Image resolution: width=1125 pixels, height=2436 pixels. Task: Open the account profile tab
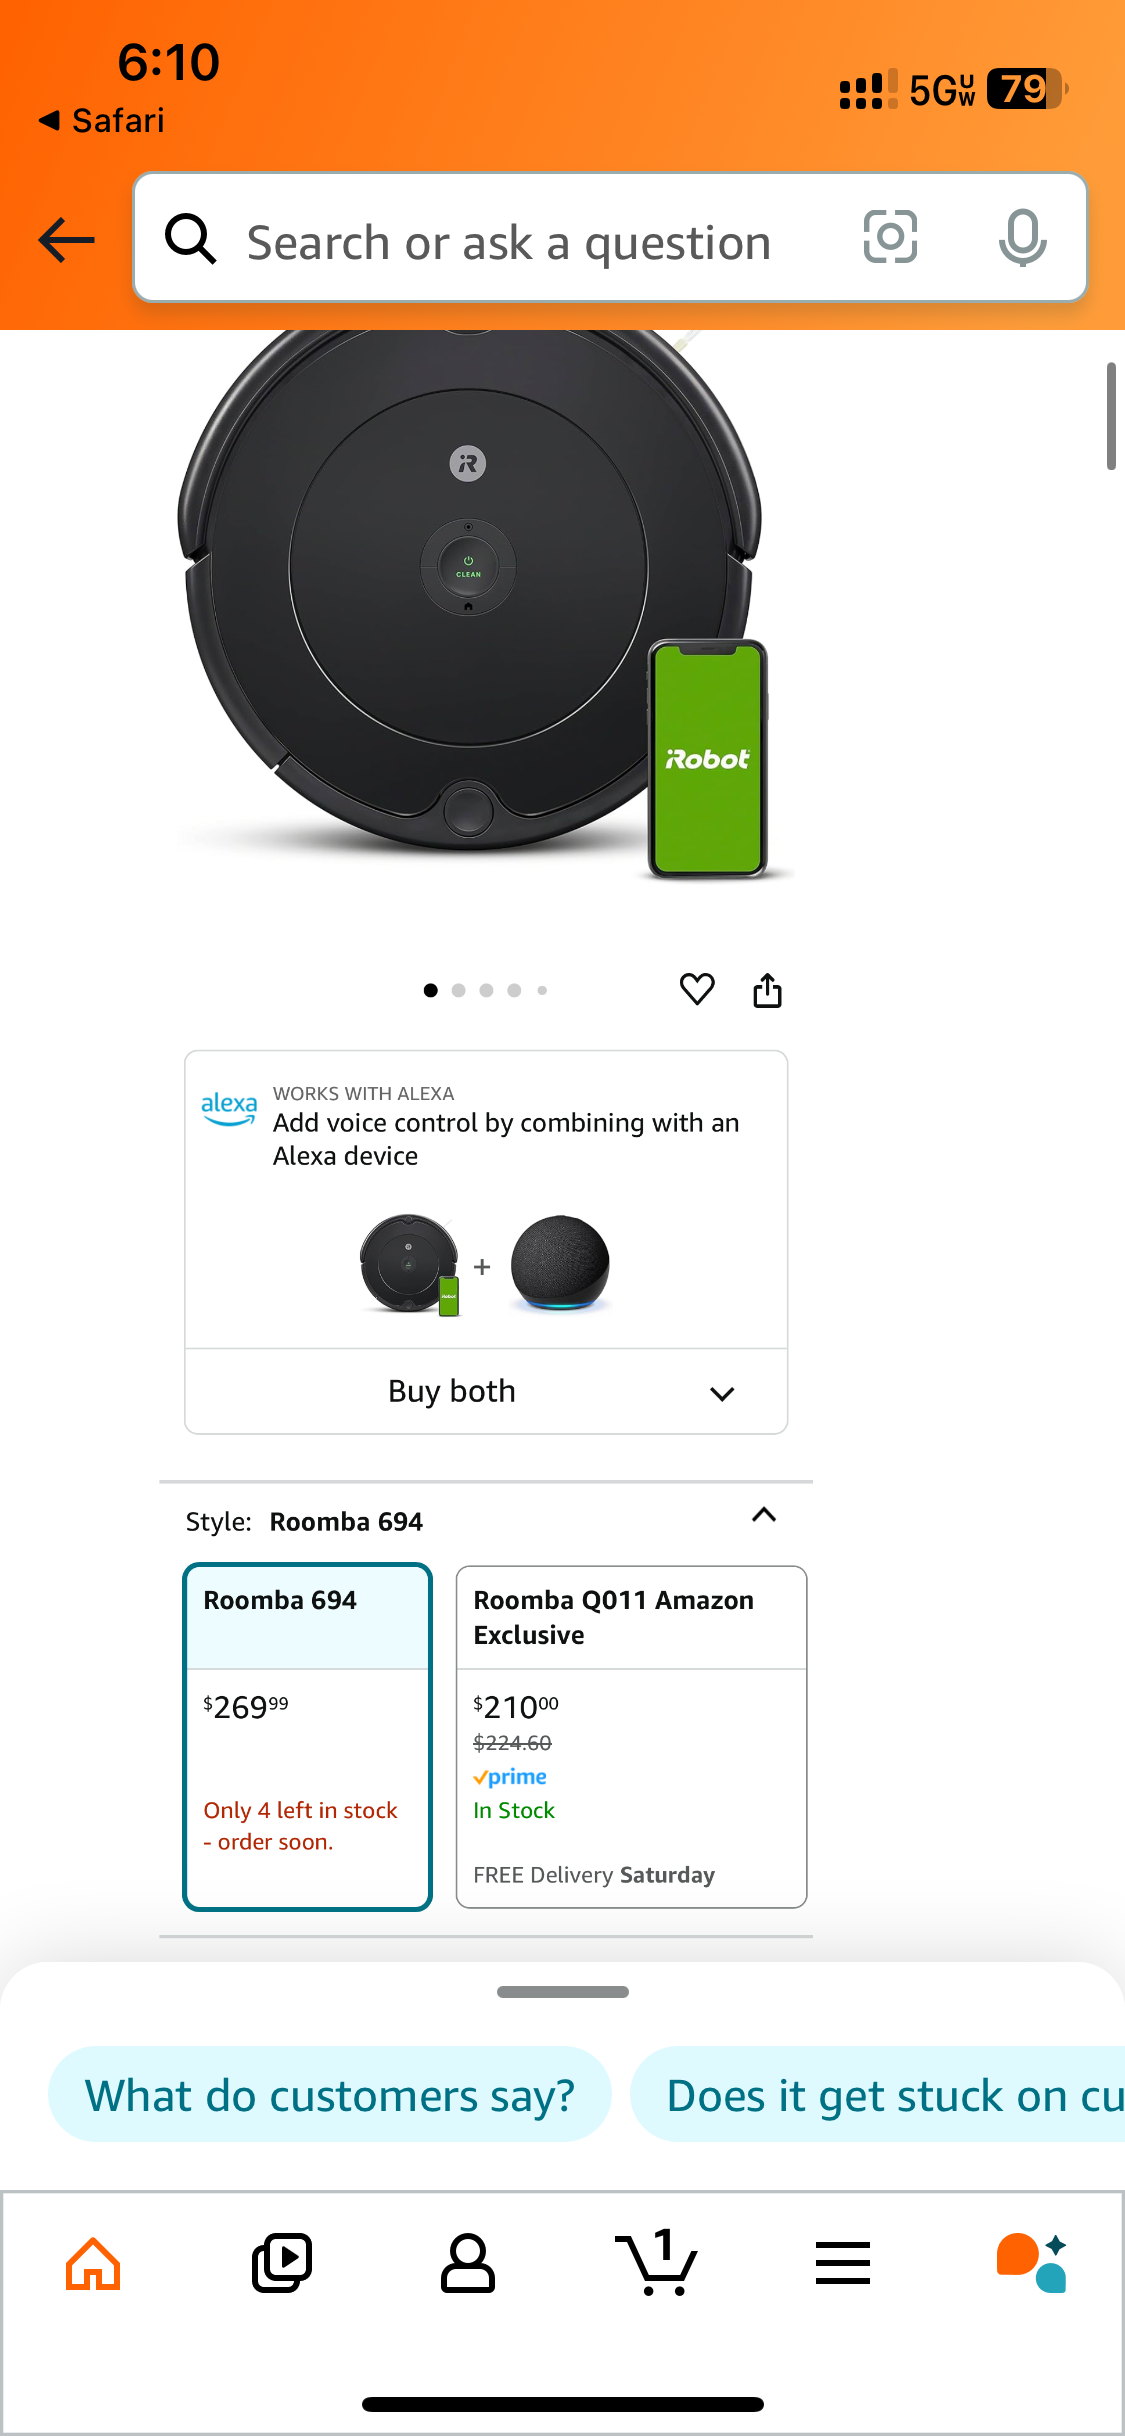[468, 2263]
